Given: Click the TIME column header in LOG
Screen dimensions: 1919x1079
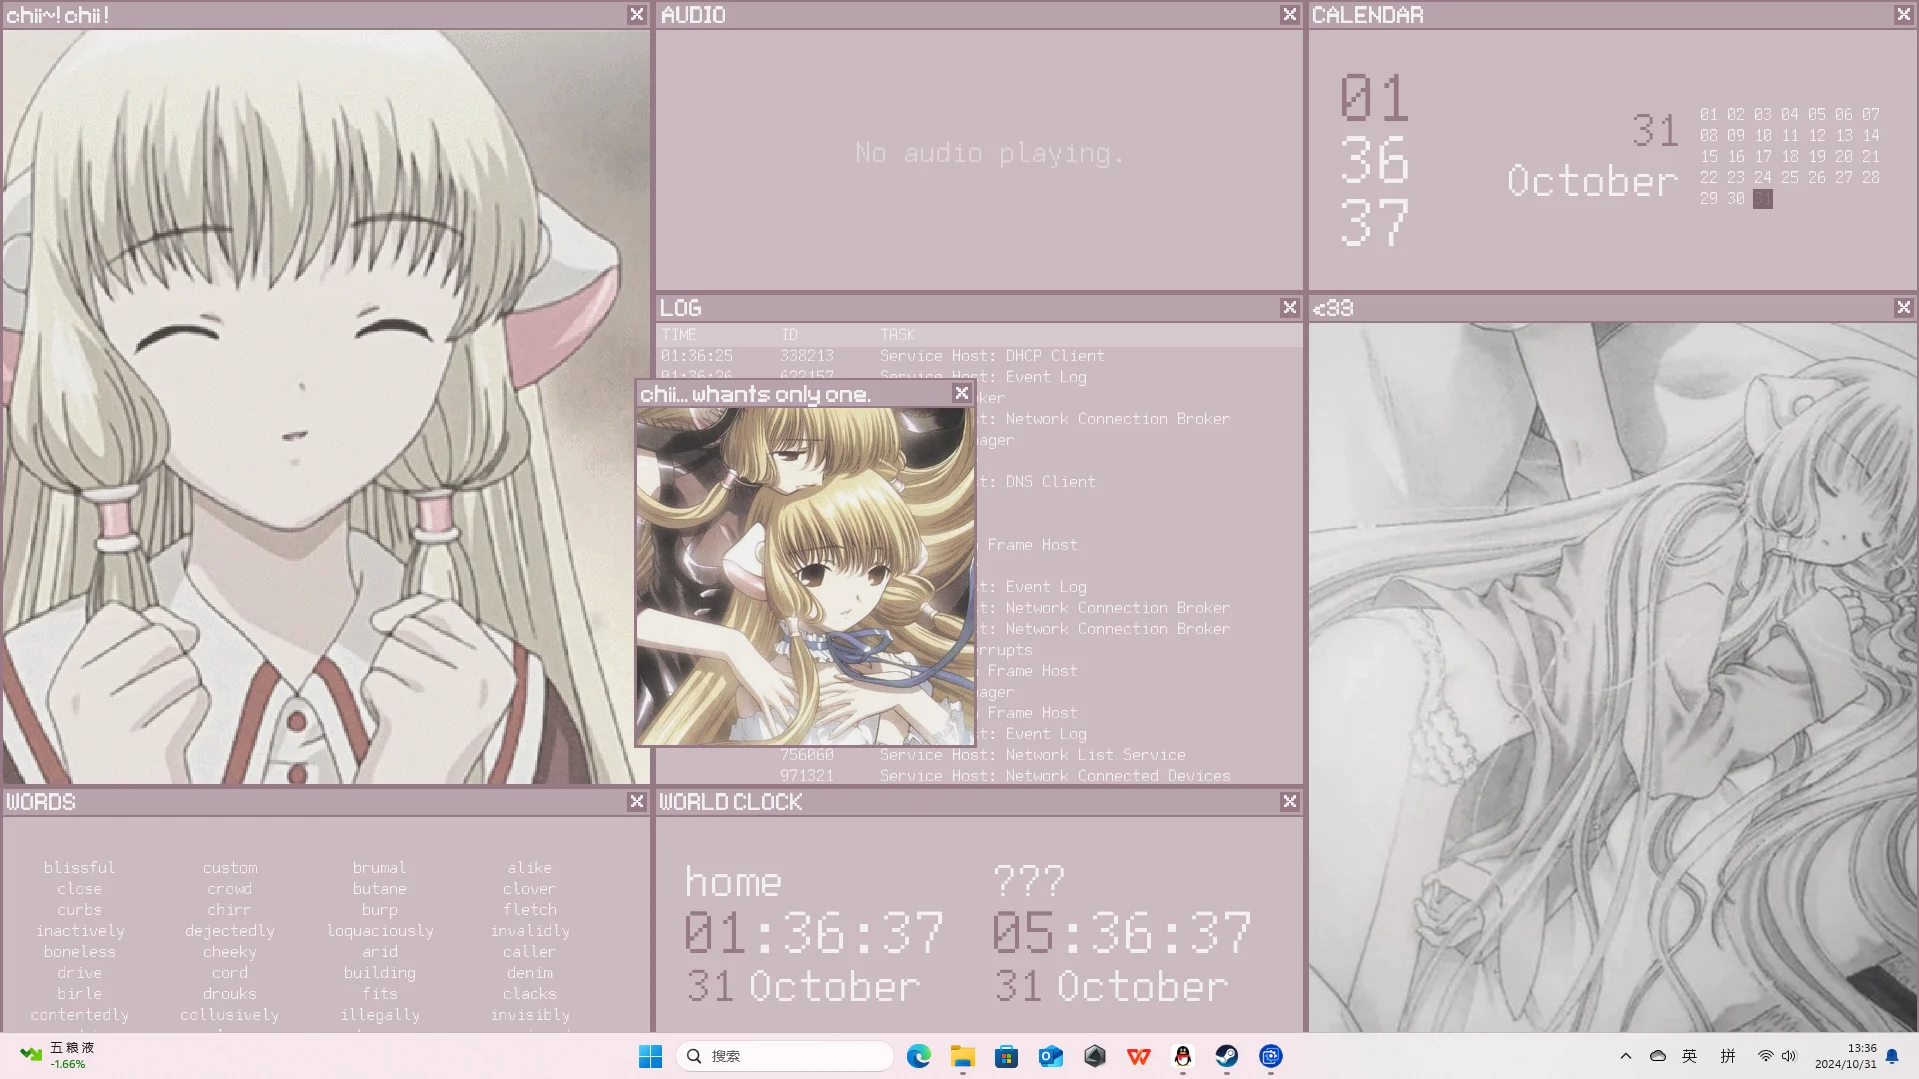Looking at the screenshot, I should (678, 335).
